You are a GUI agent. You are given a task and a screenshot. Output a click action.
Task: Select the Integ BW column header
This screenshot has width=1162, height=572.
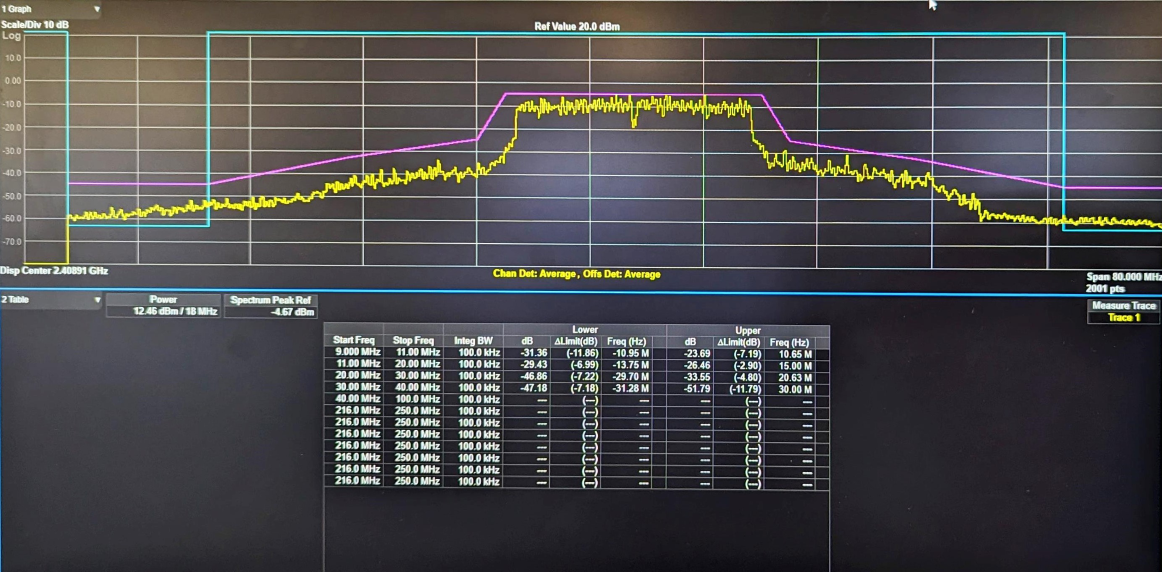click(x=470, y=341)
